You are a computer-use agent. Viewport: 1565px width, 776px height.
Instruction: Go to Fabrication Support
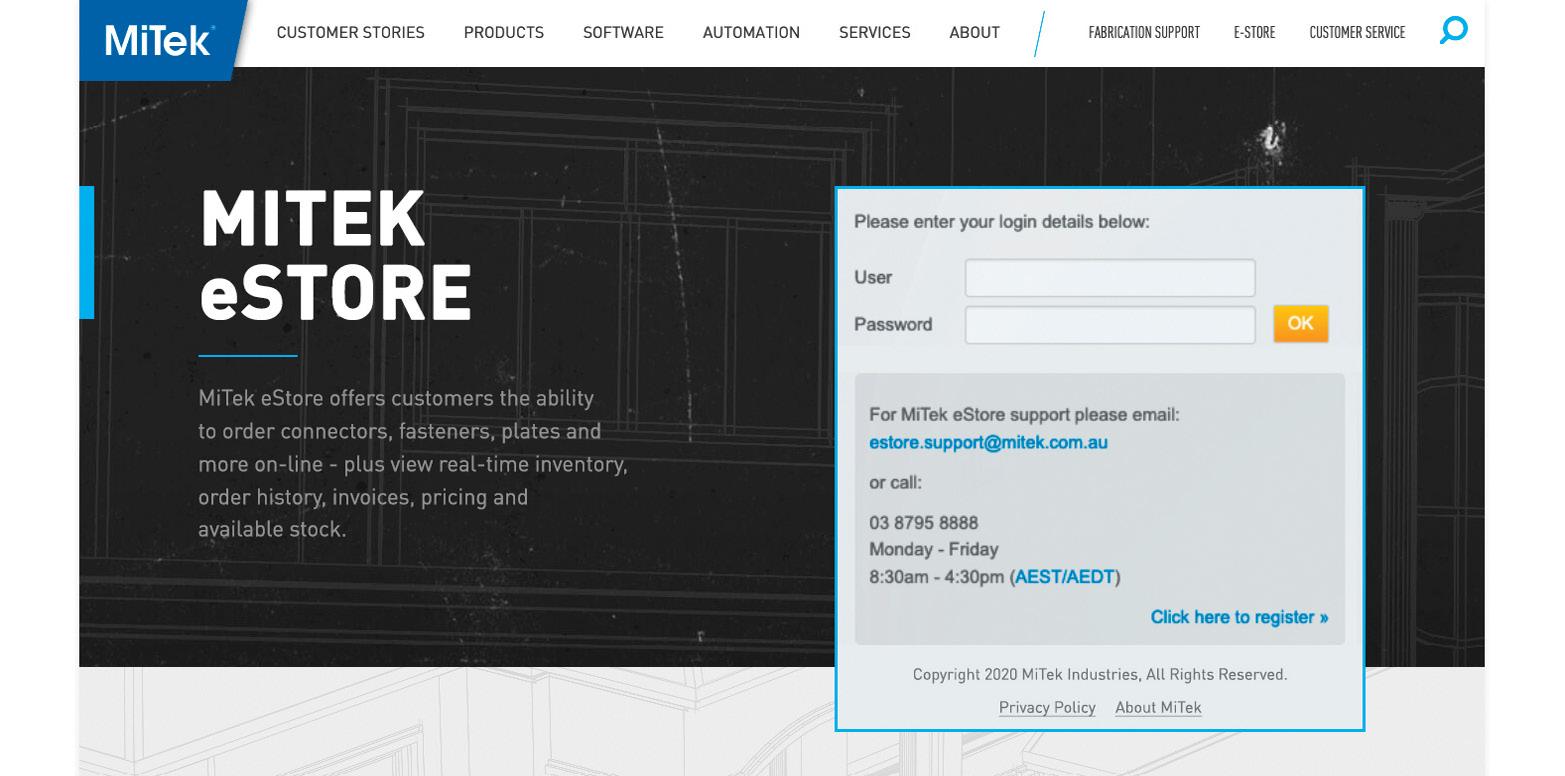coord(1144,32)
